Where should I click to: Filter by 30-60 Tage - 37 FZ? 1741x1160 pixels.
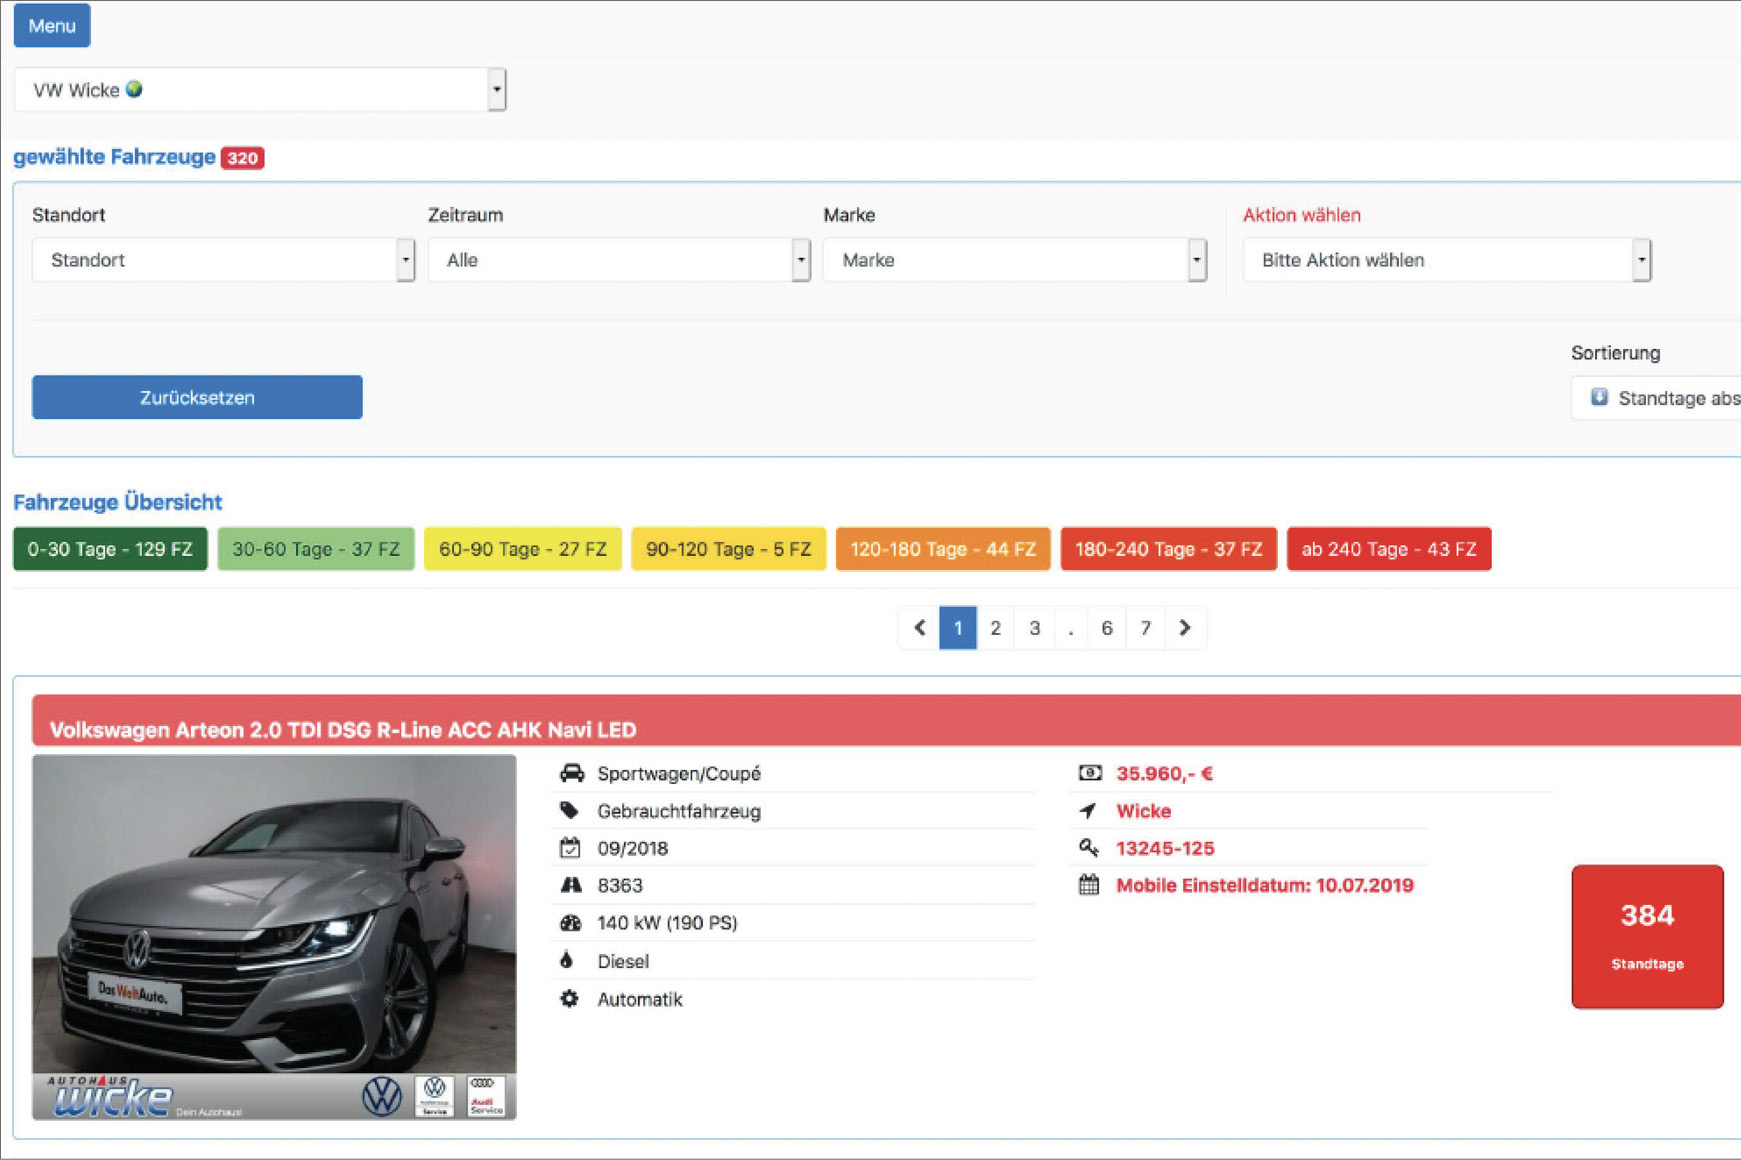click(316, 549)
